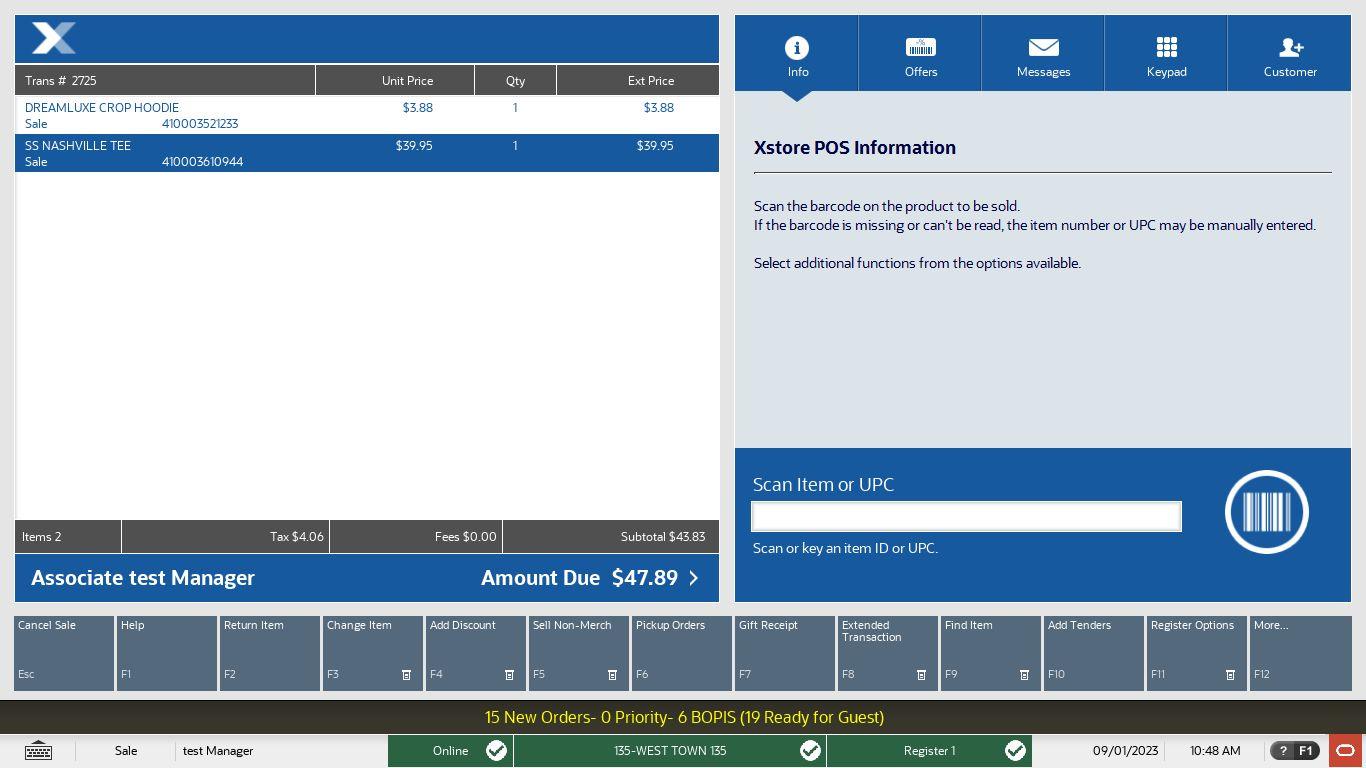Click item number 410003521233
Viewport: 1366px width, 768px height.
tap(200, 124)
